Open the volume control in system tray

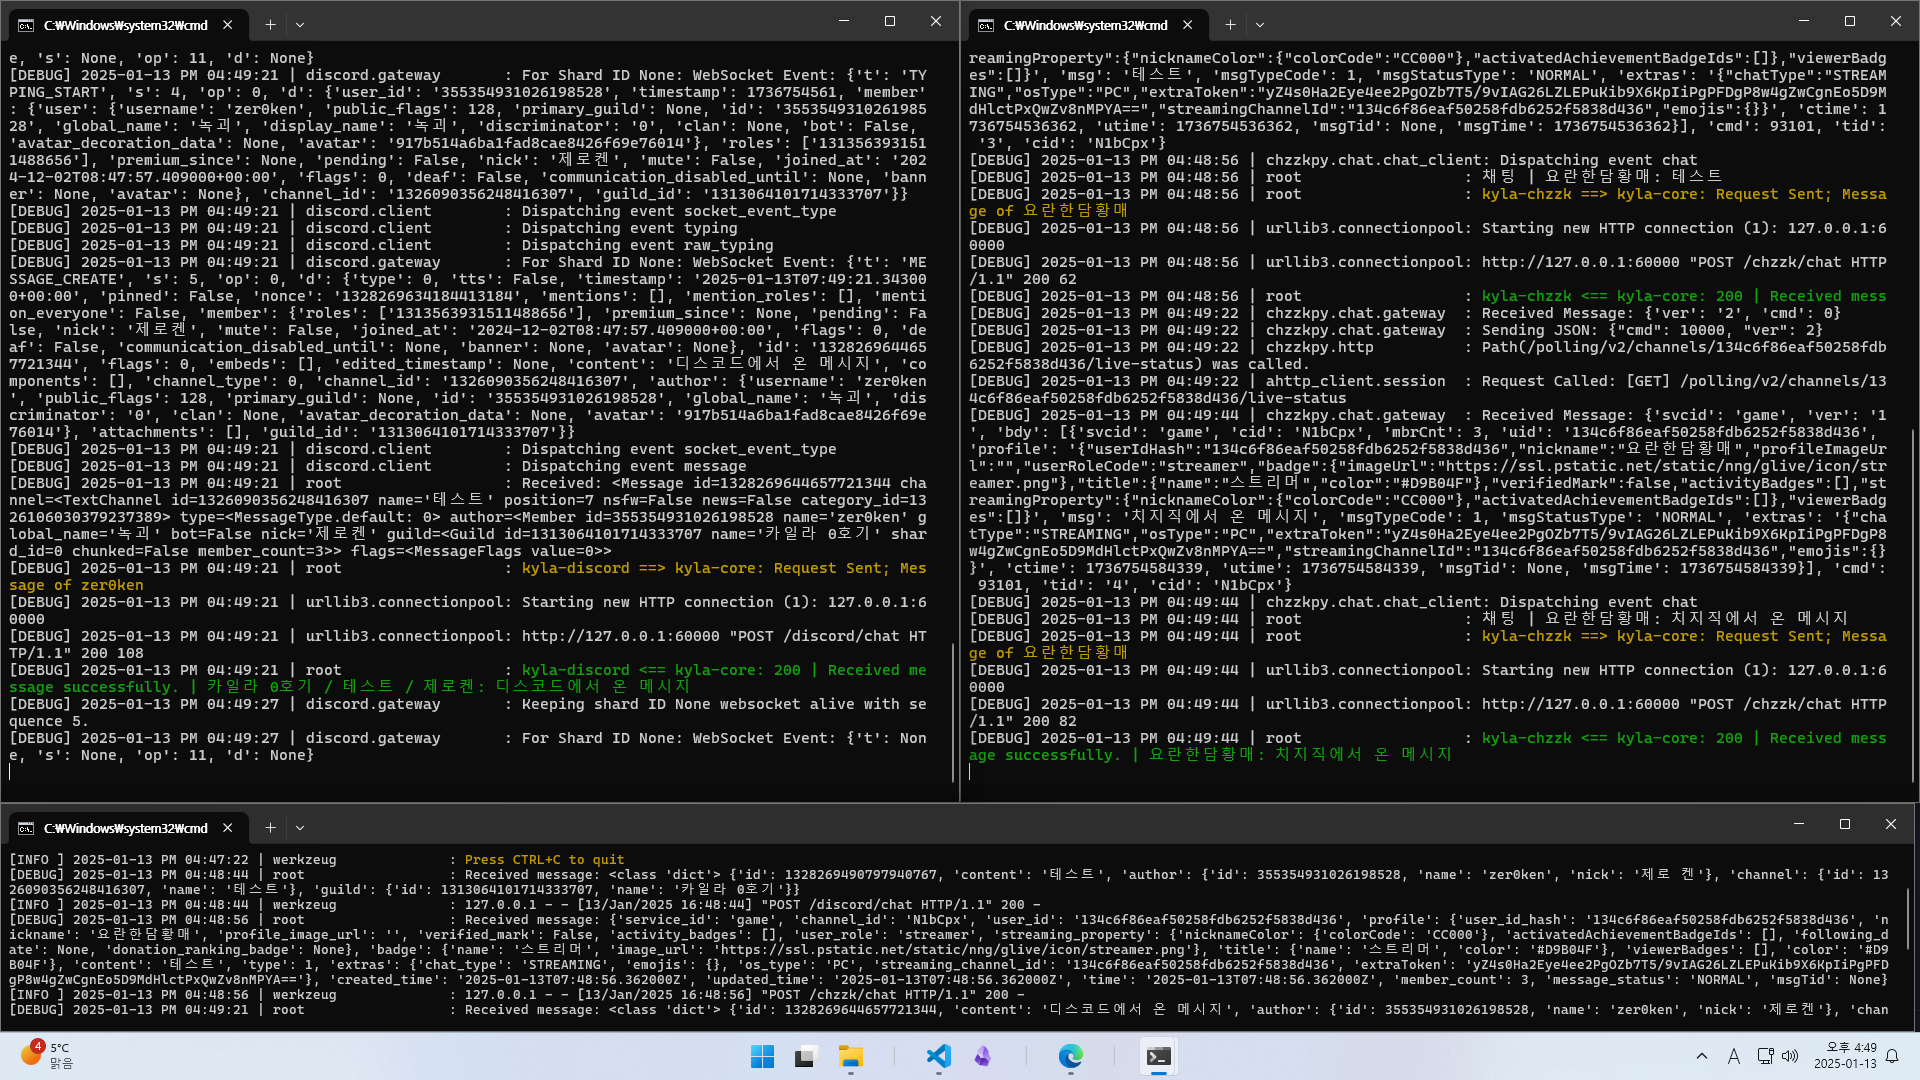pyautogui.click(x=1790, y=1056)
